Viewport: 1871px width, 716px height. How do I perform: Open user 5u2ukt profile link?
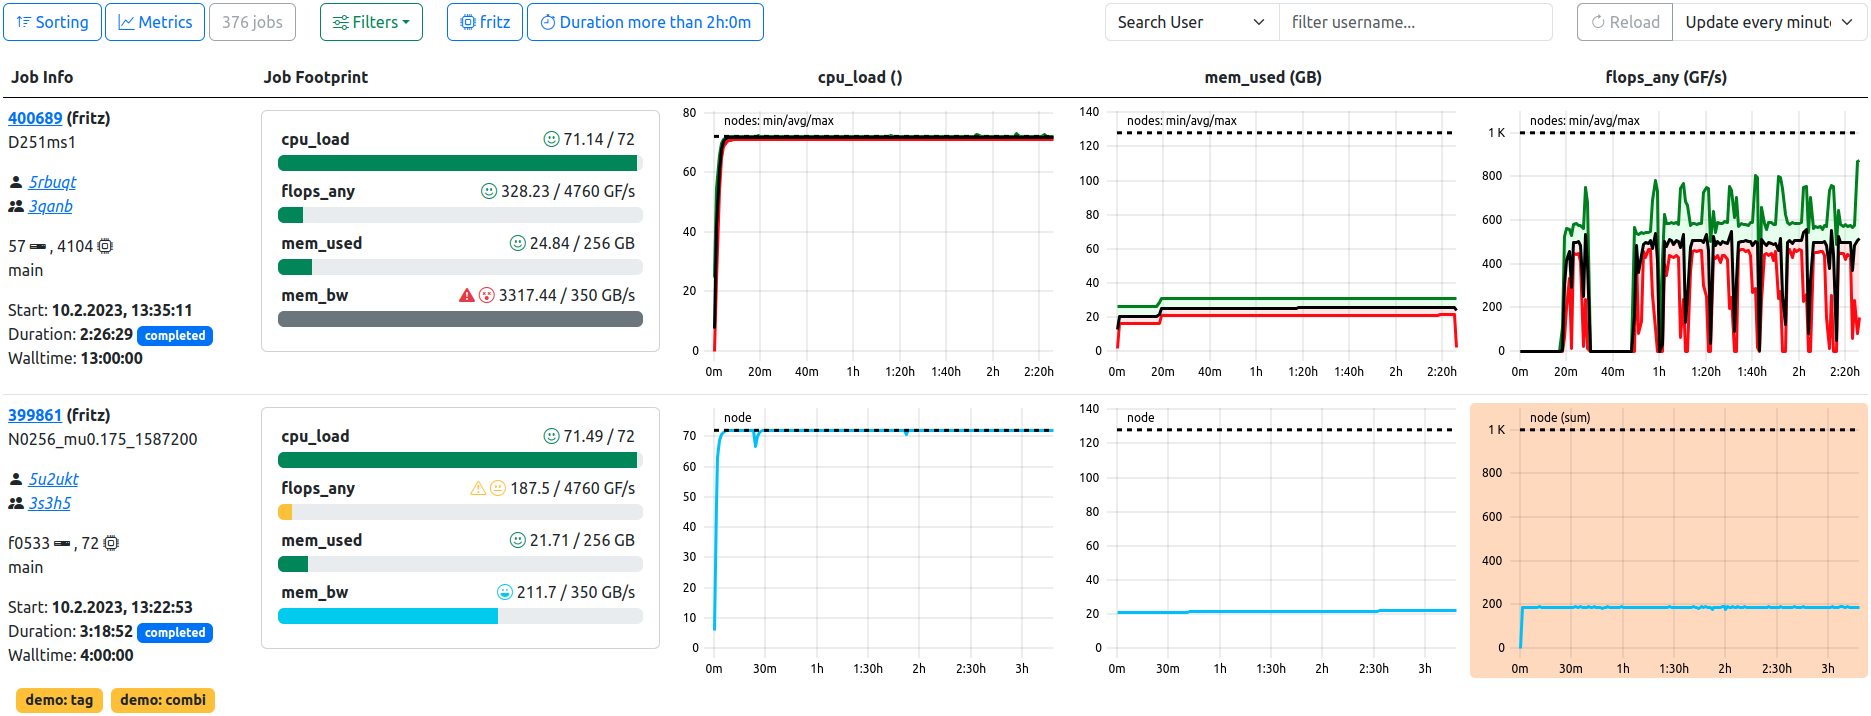point(54,479)
